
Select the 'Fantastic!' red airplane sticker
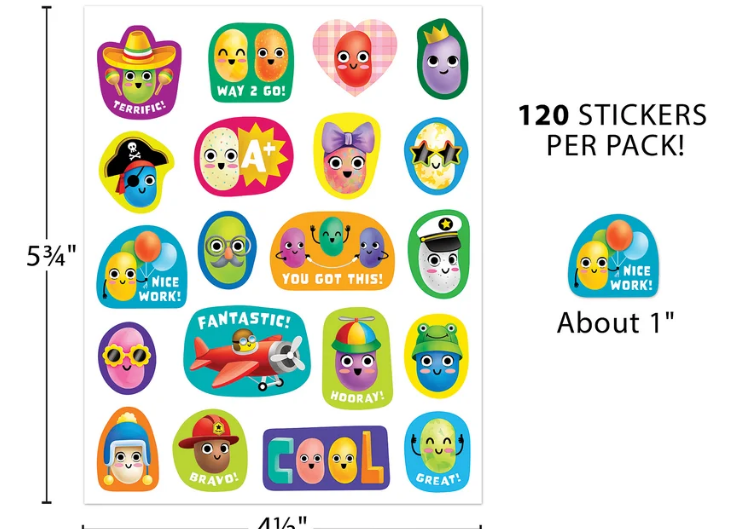(247, 350)
